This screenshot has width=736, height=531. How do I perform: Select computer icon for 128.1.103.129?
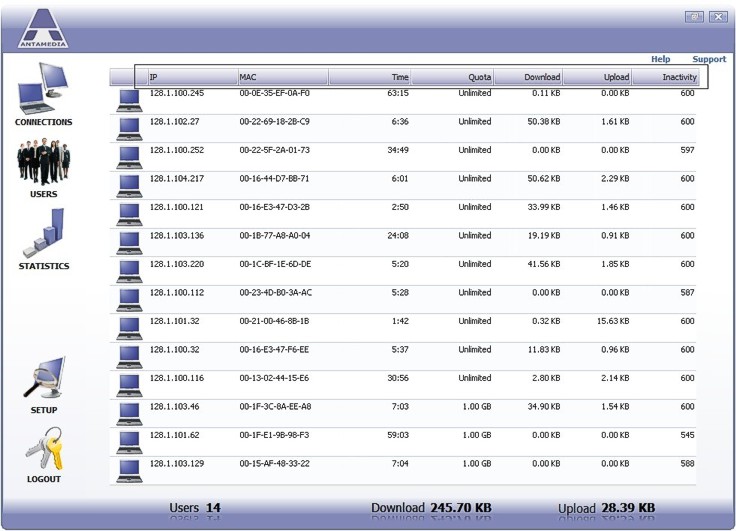(x=129, y=469)
